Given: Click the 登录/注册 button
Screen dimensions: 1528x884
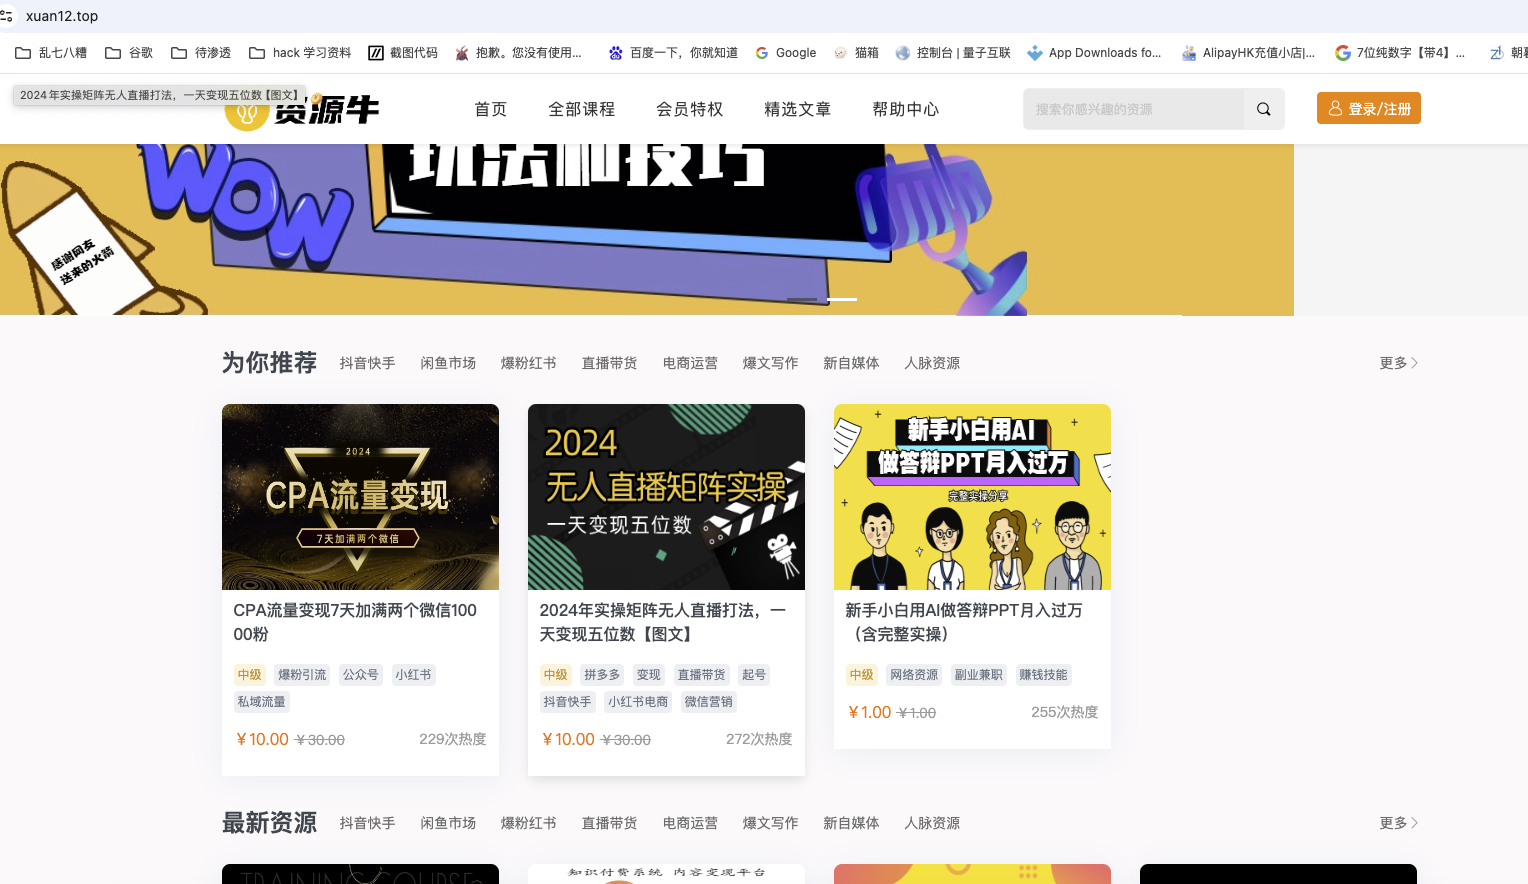Looking at the screenshot, I should click(1368, 108).
